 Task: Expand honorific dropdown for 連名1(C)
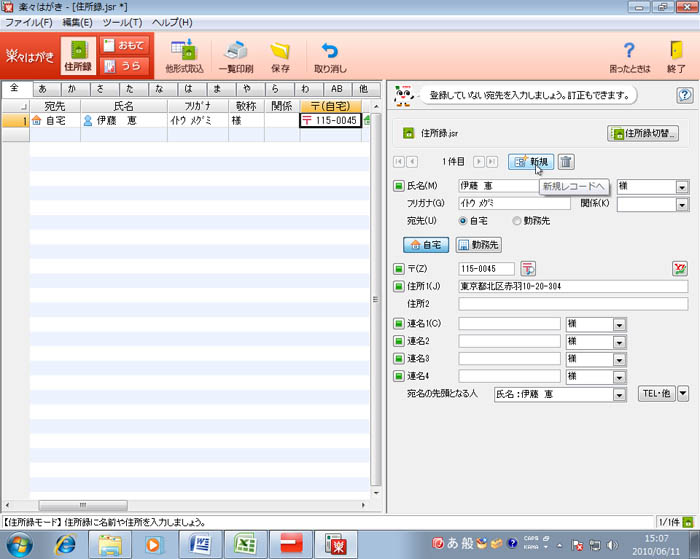pyautogui.click(x=619, y=324)
